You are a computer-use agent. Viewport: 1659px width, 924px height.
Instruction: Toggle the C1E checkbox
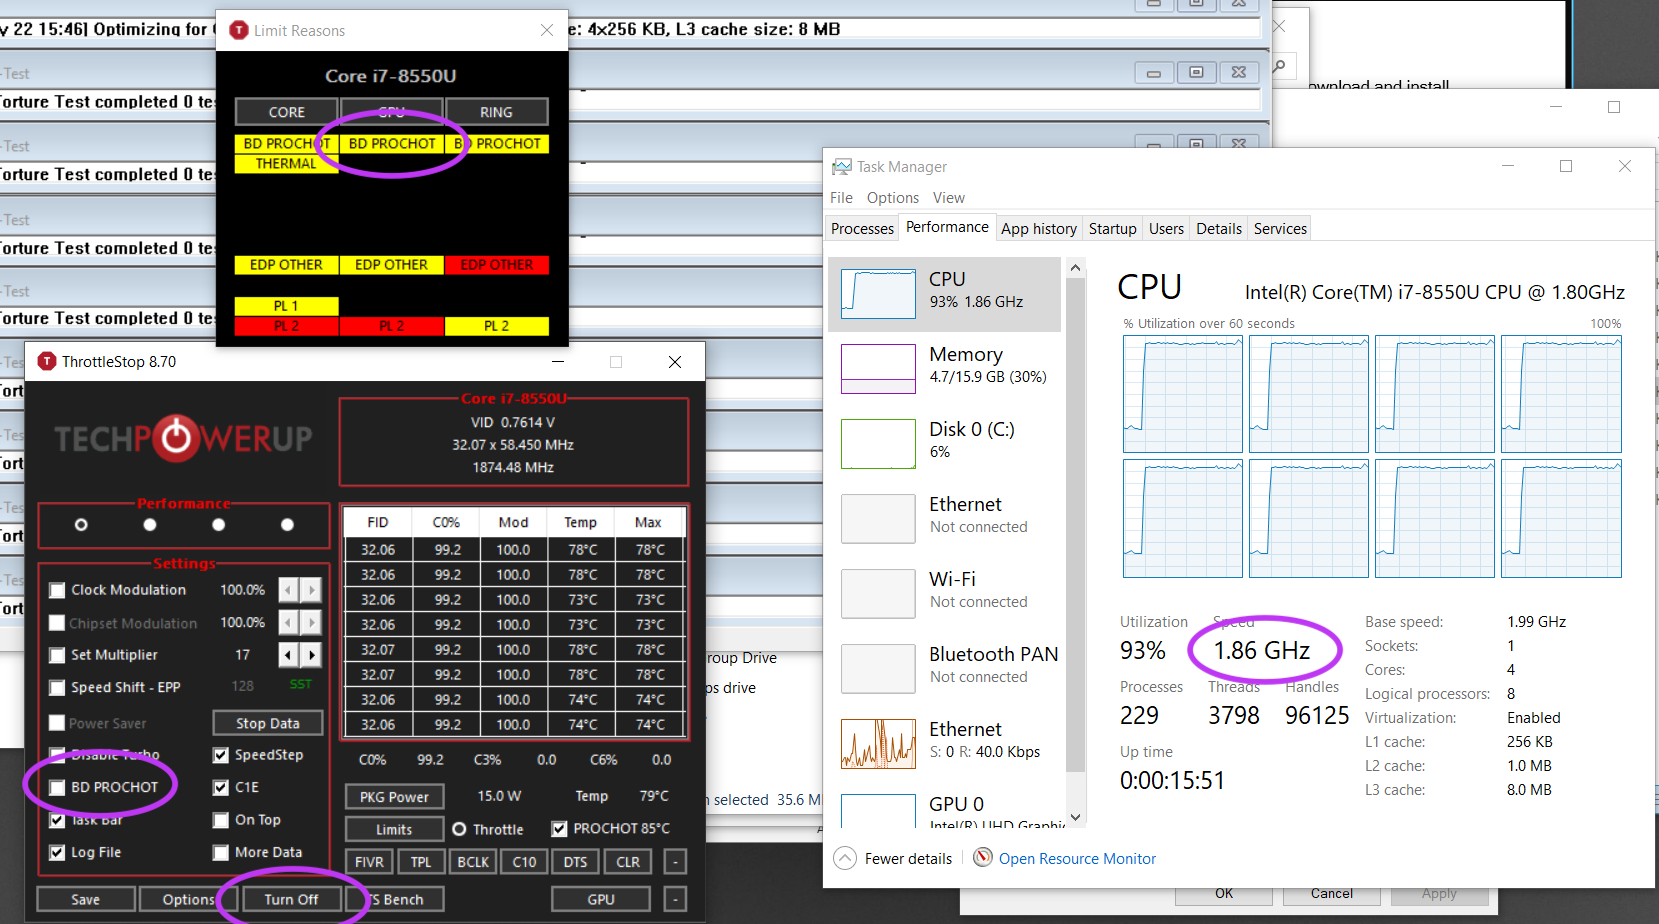[x=221, y=788]
